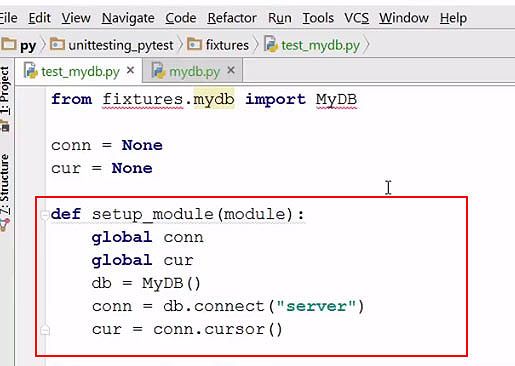This screenshot has width=515, height=366.
Task: Click 'conn.cursor()' in the code
Action: tap(218, 330)
